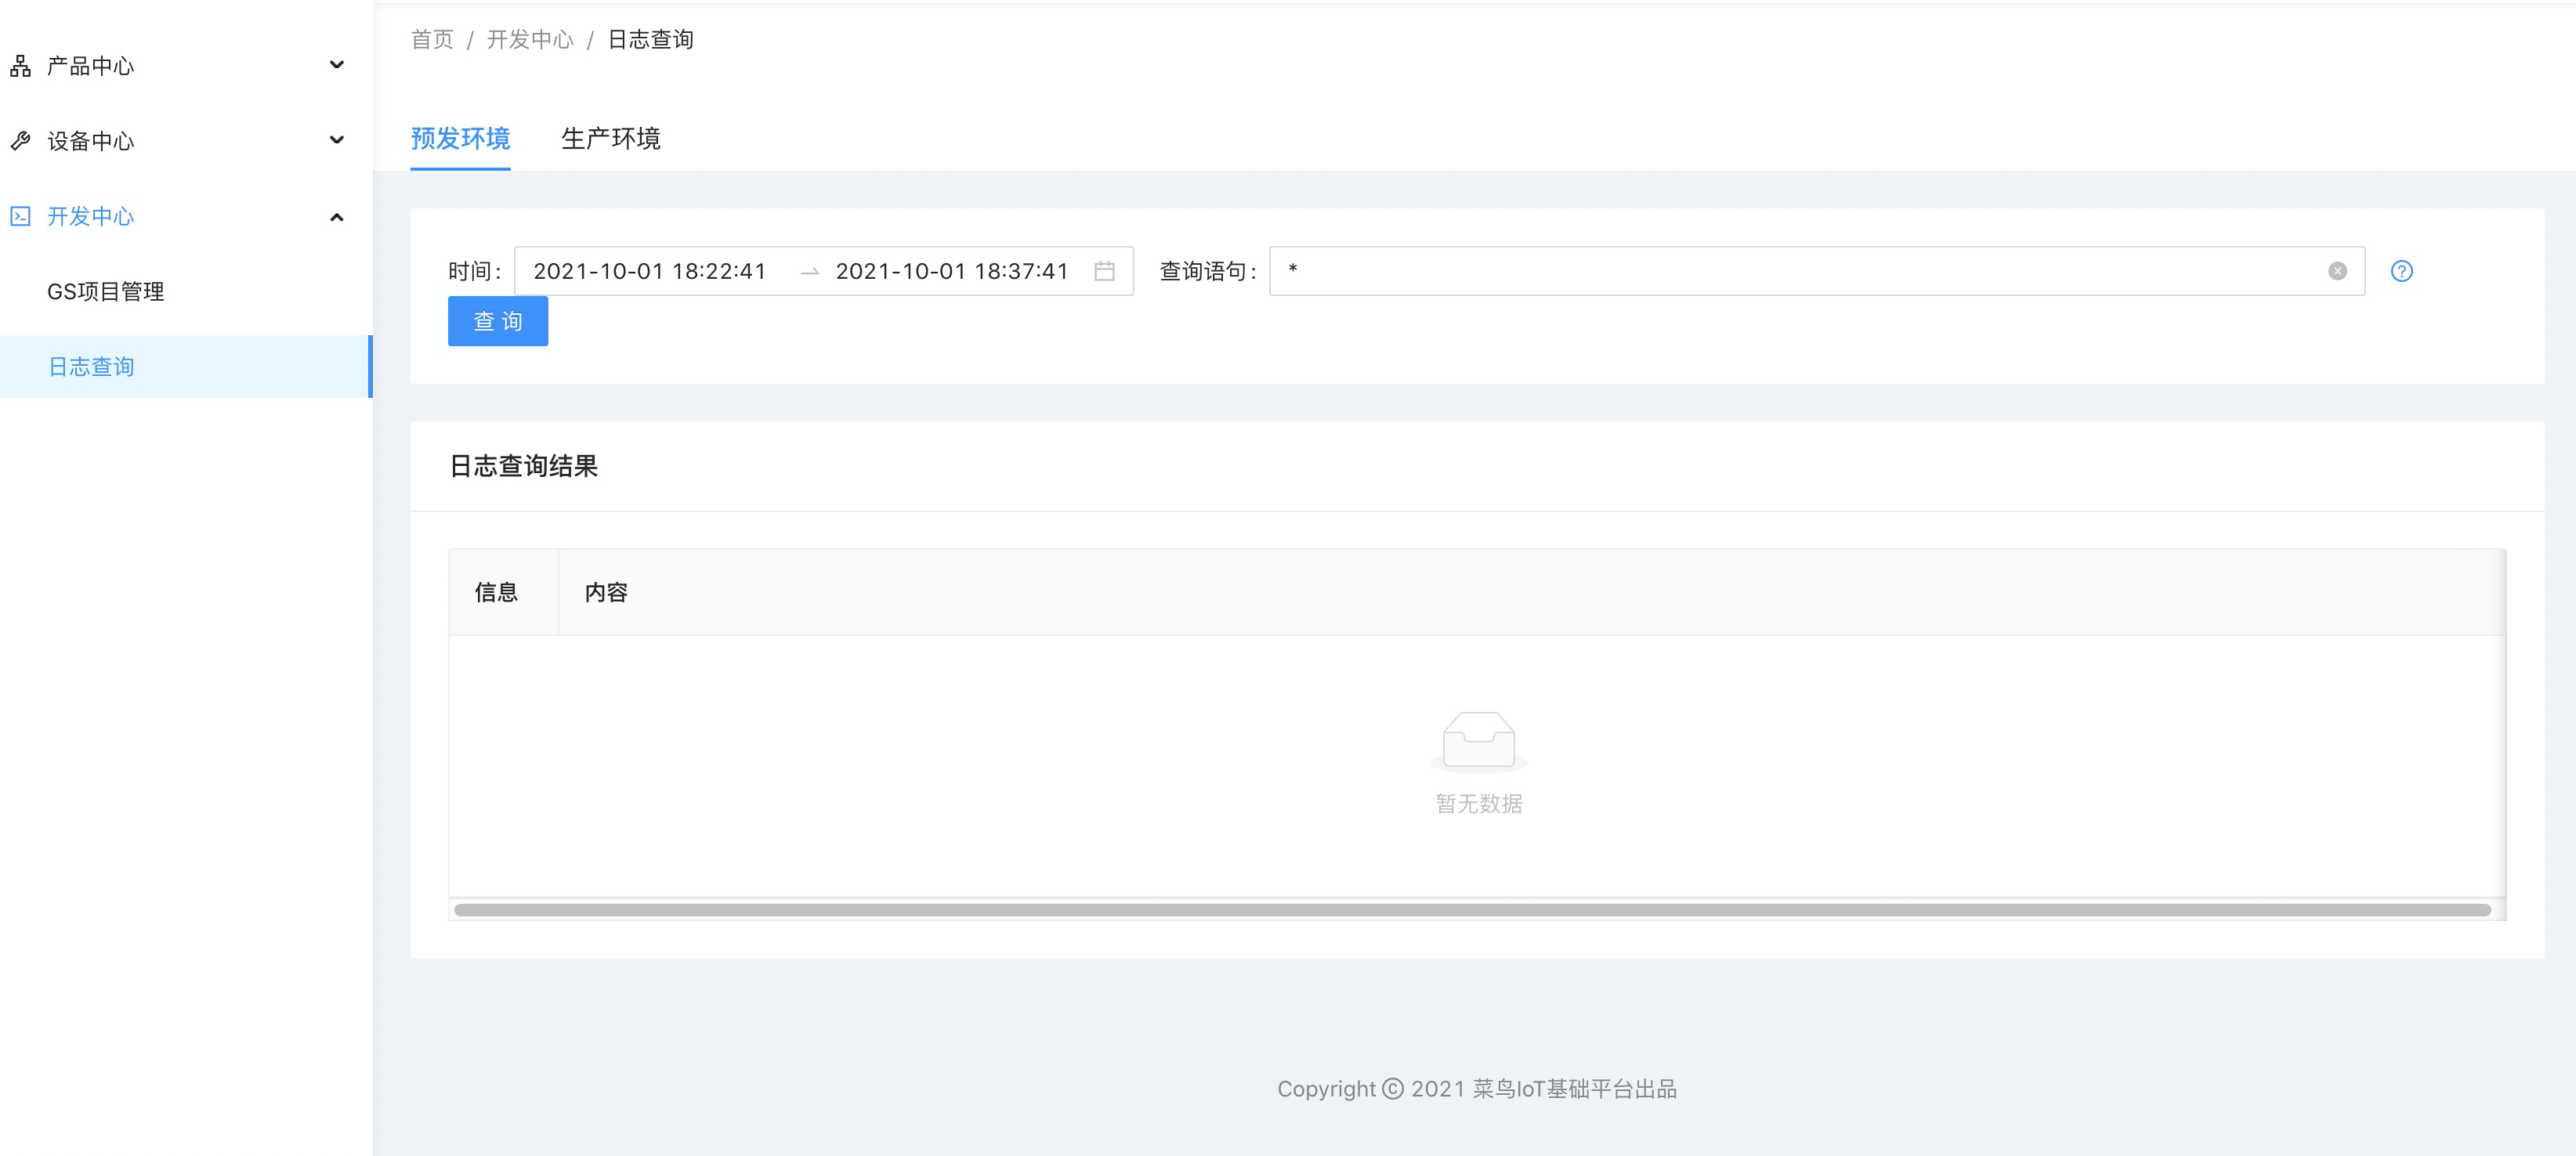Open query syntax help question-mark icon

2401,271
